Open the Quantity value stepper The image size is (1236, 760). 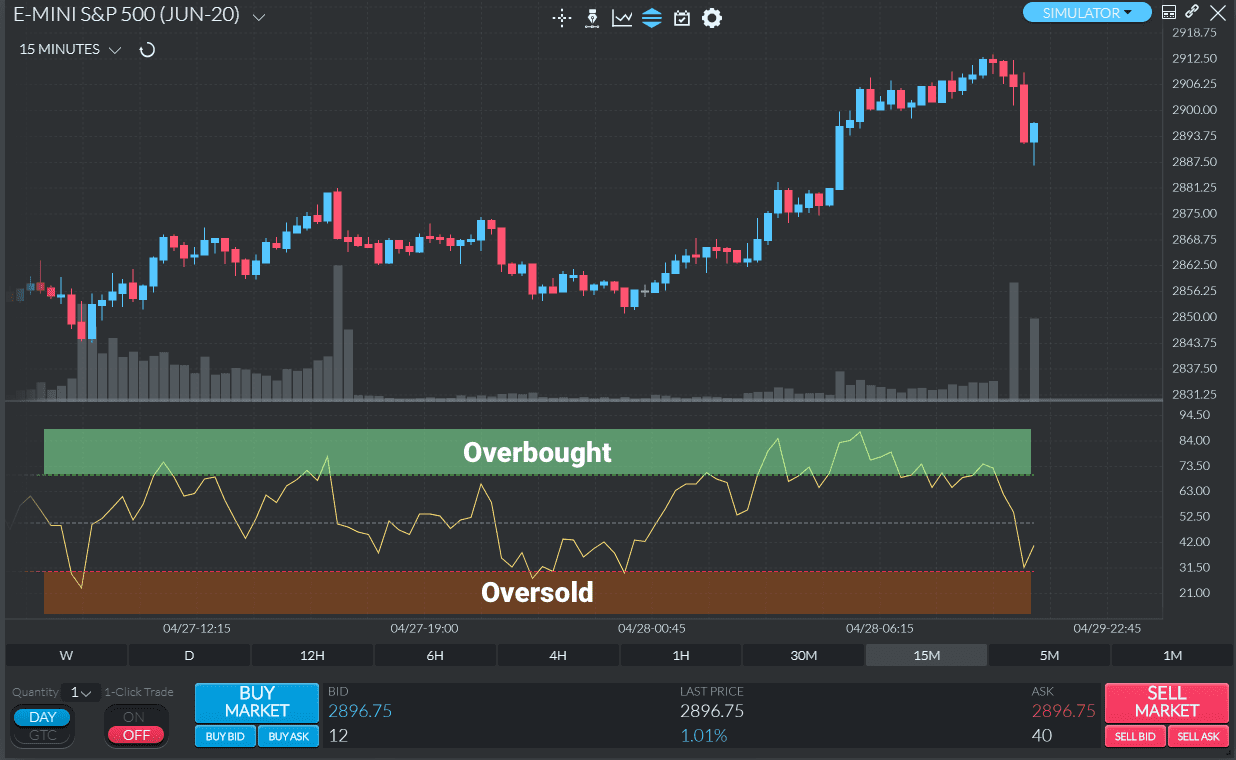click(x=82, y=692)
